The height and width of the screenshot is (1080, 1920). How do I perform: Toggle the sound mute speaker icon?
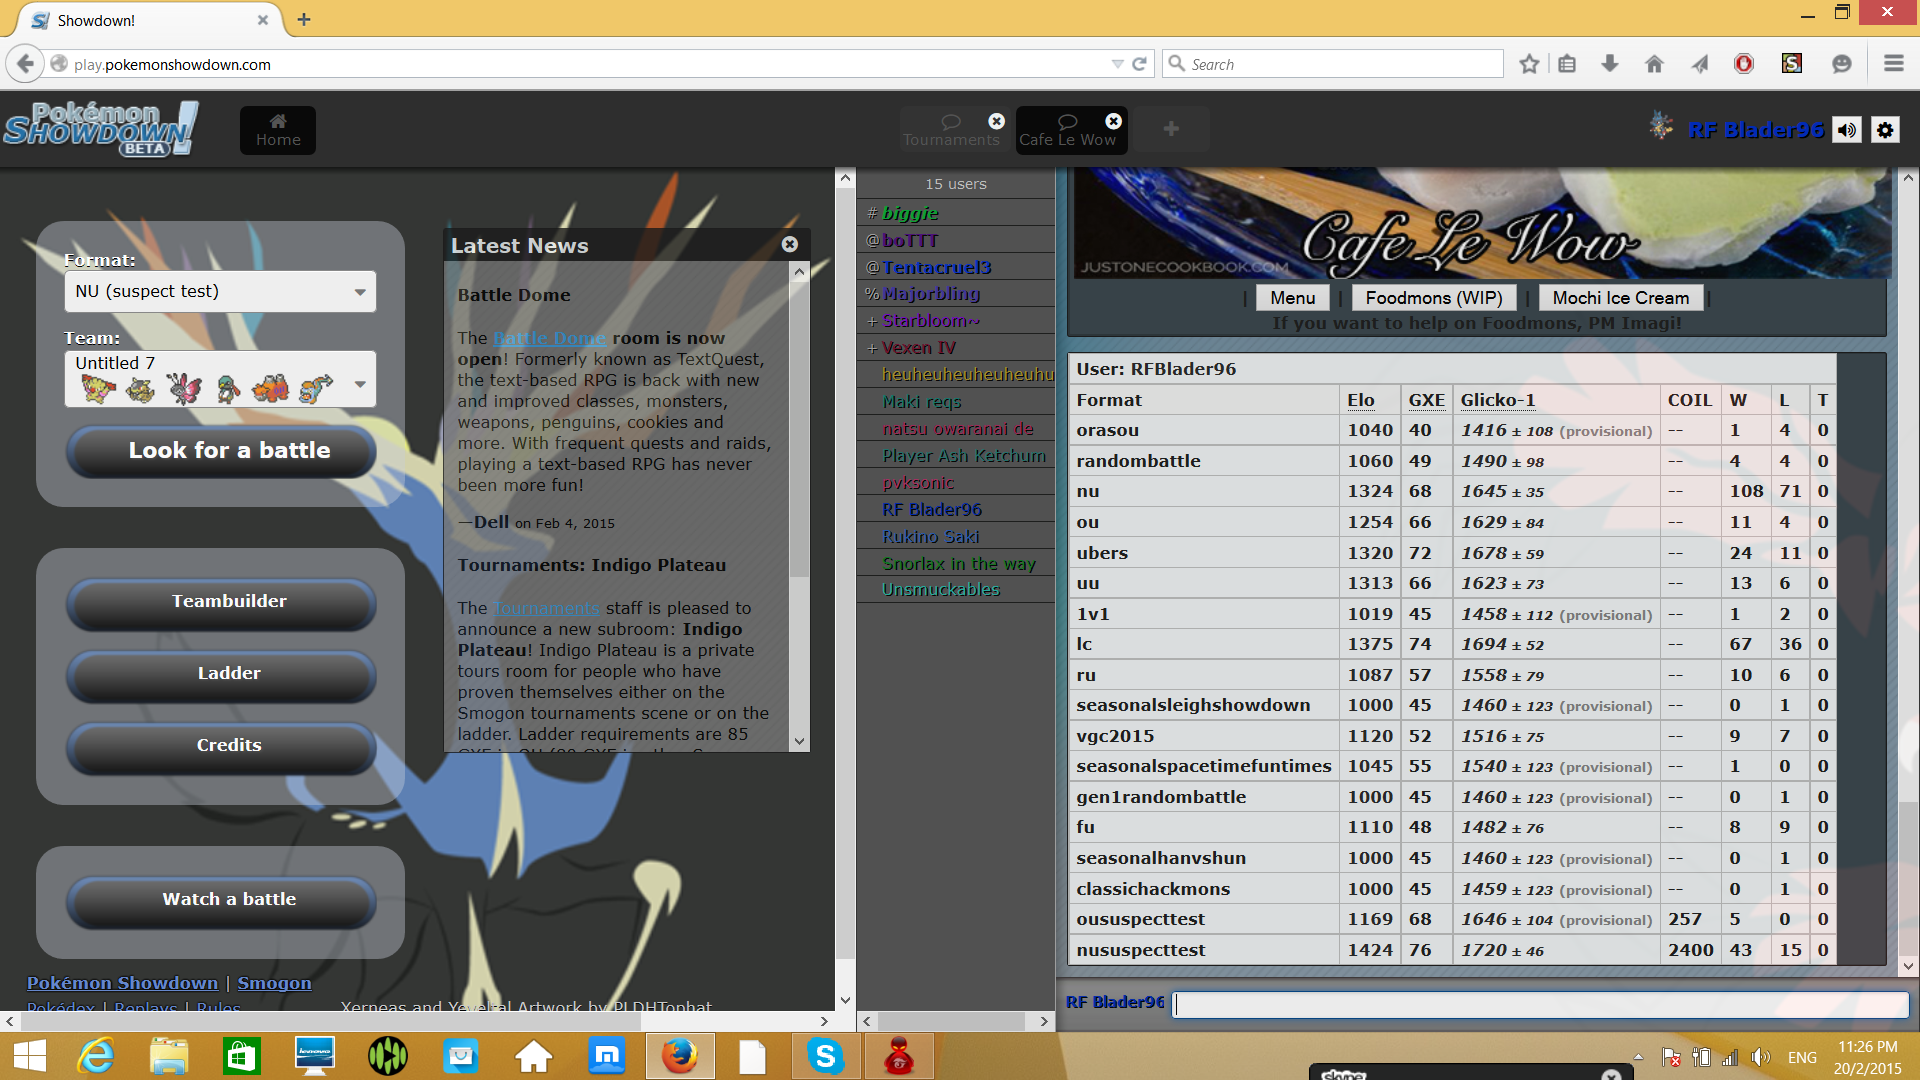(x=1847, y=130)
